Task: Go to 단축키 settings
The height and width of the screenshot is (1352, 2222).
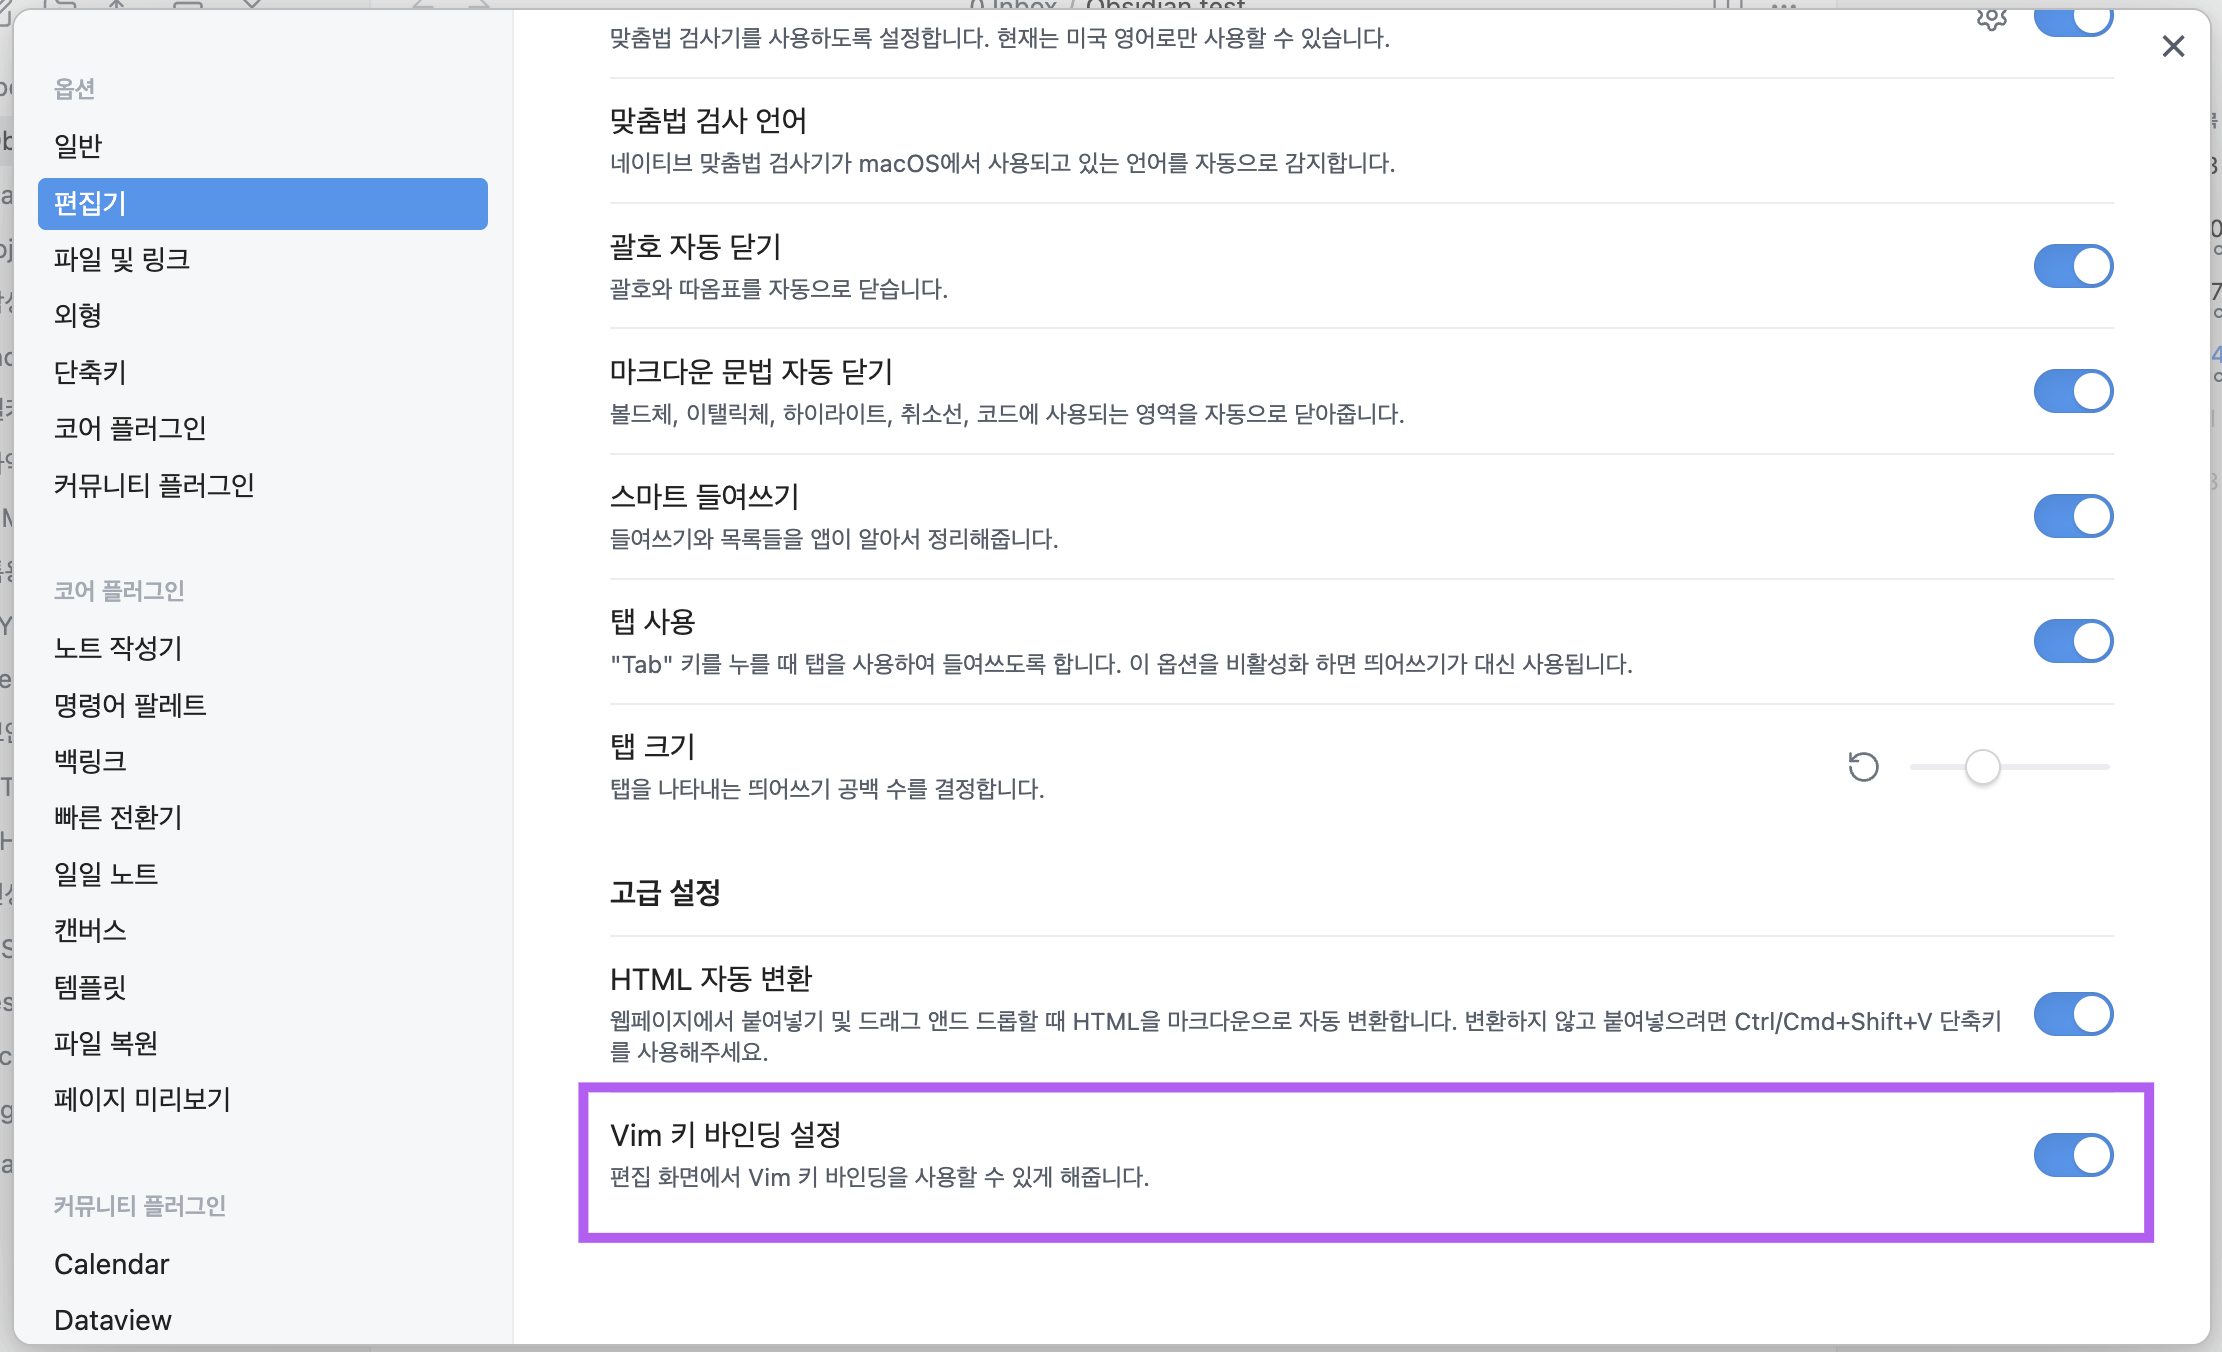Action: pos(90,372)
